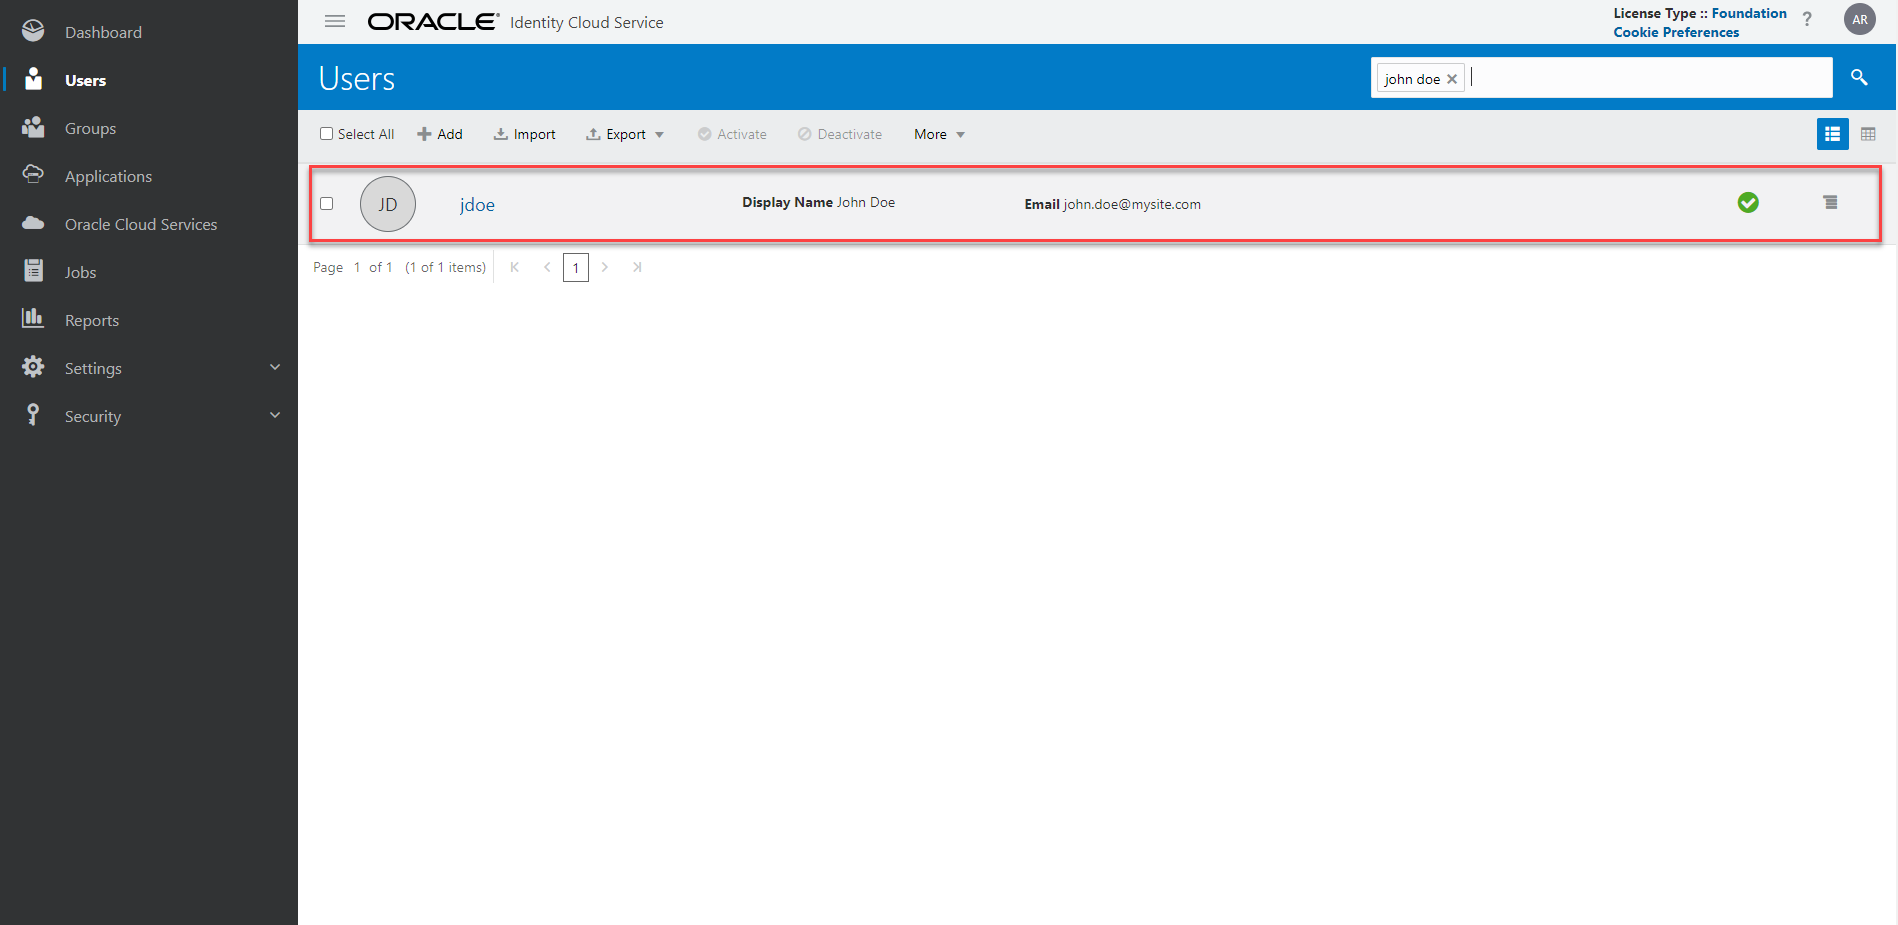Expand the More actions menu
1898x925 pixels.
point(937,133)
